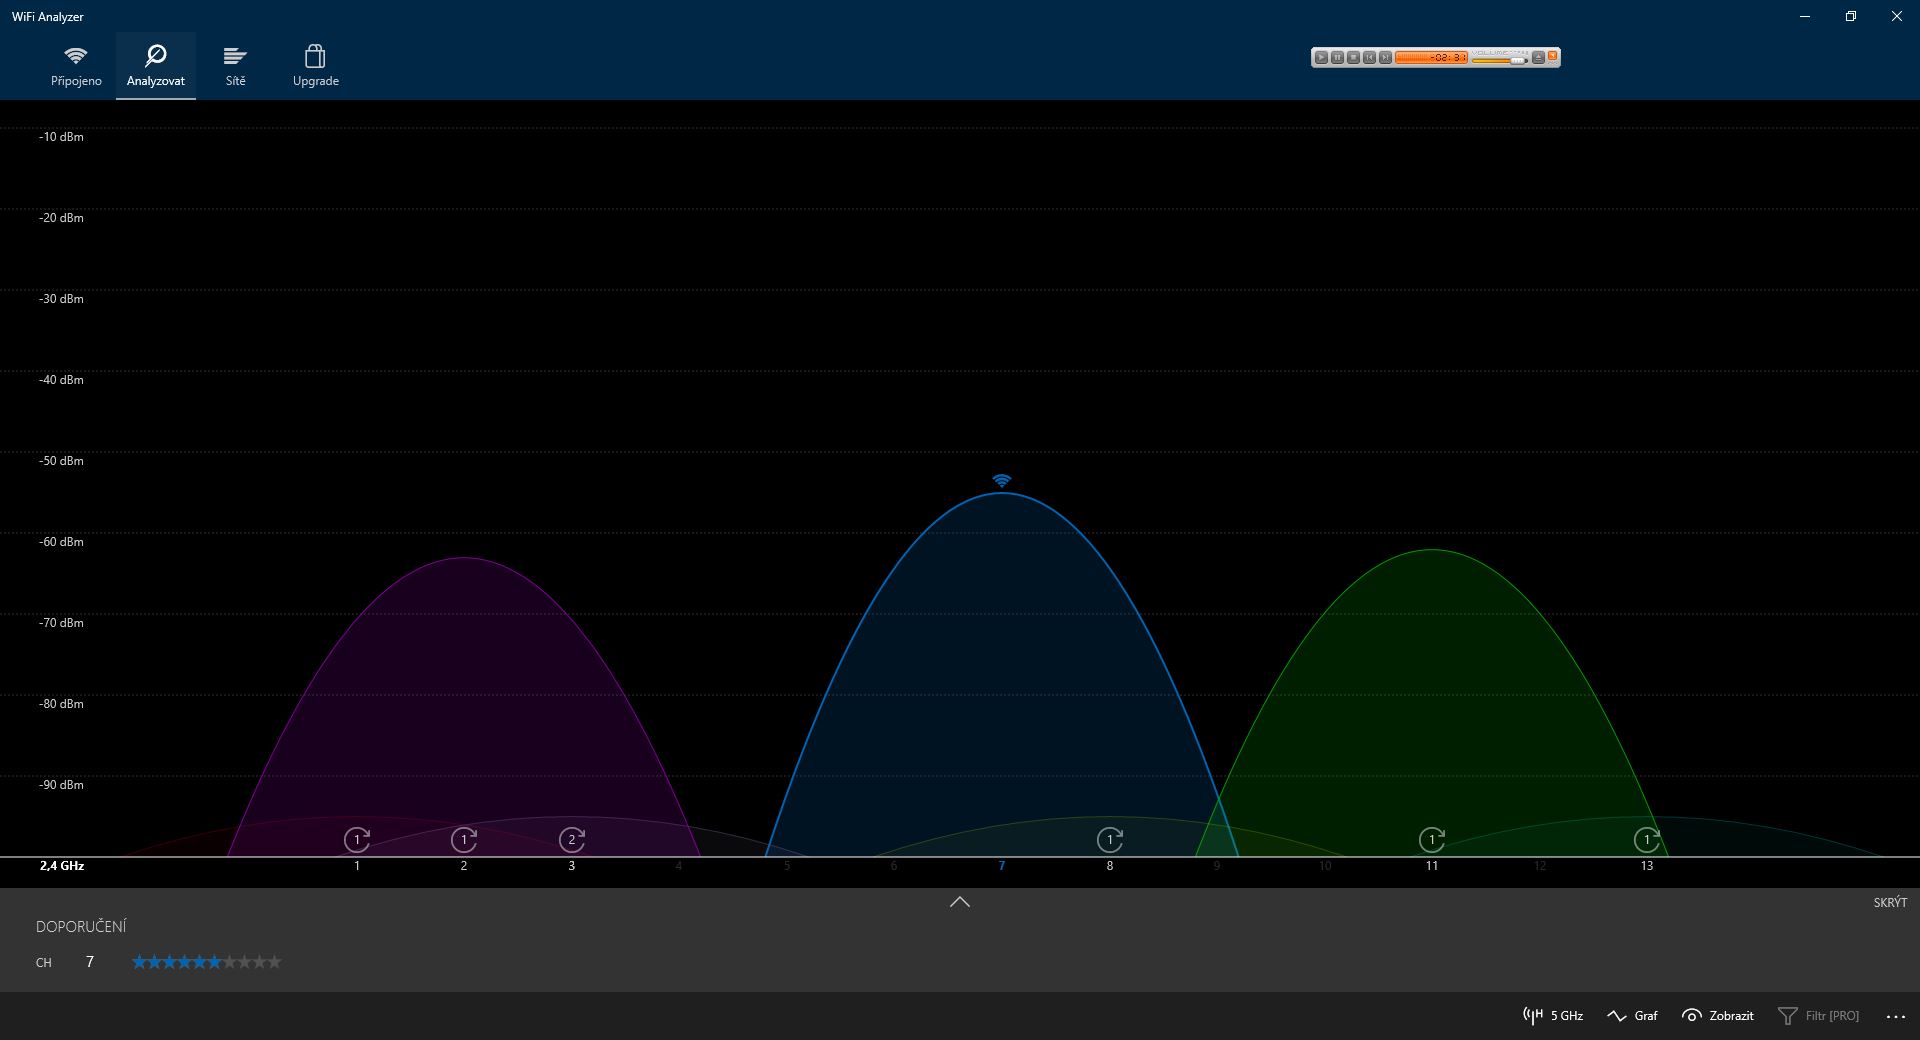
Task: Switch to the Sítě networks tab
Action: (x=235, y=66)
